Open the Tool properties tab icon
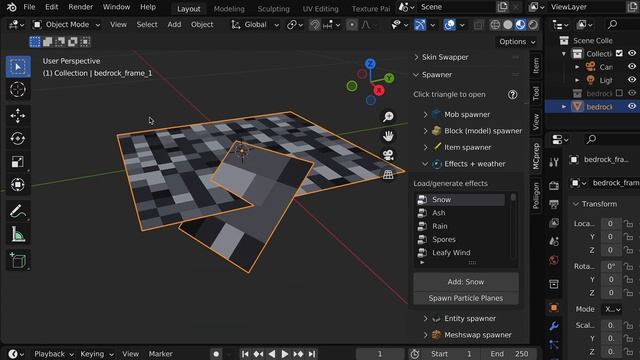The image size is (640, 360). 554,162
